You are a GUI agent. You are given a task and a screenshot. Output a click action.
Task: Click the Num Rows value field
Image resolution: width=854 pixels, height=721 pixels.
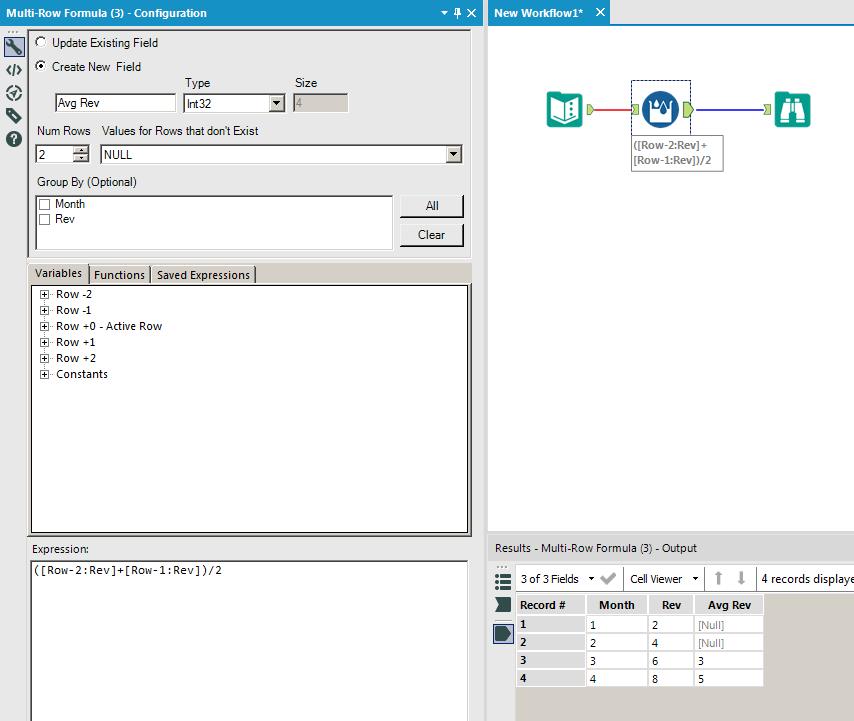click(55, 154)
